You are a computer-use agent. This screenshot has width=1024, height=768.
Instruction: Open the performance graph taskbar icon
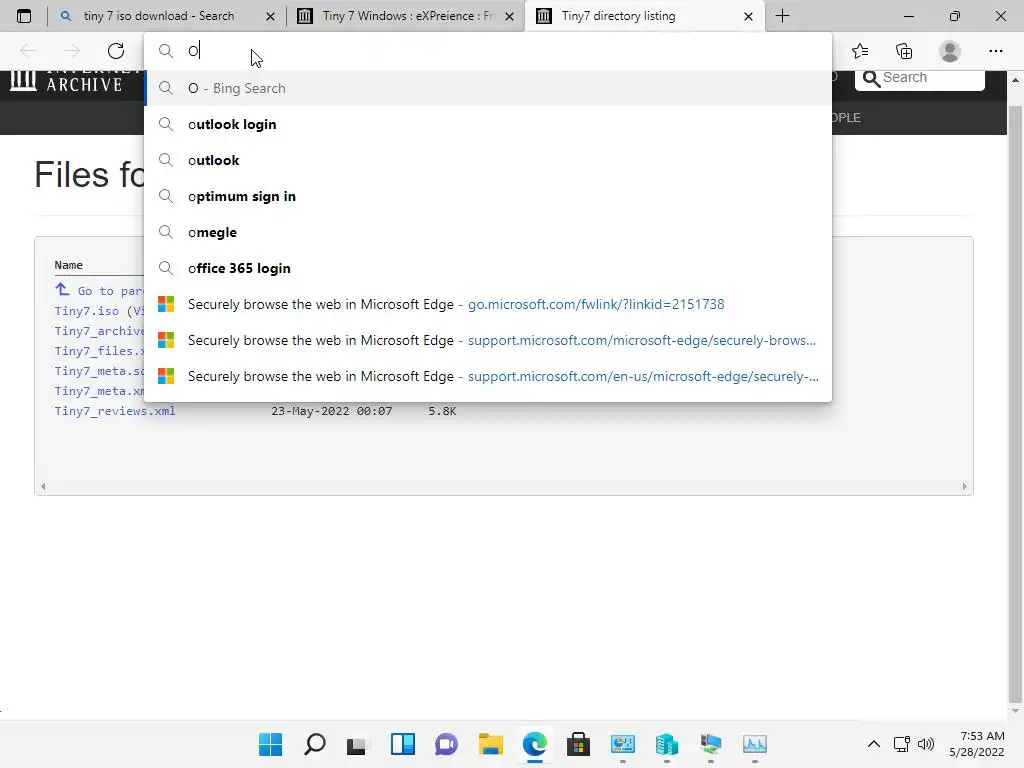(x=754, y=744)
